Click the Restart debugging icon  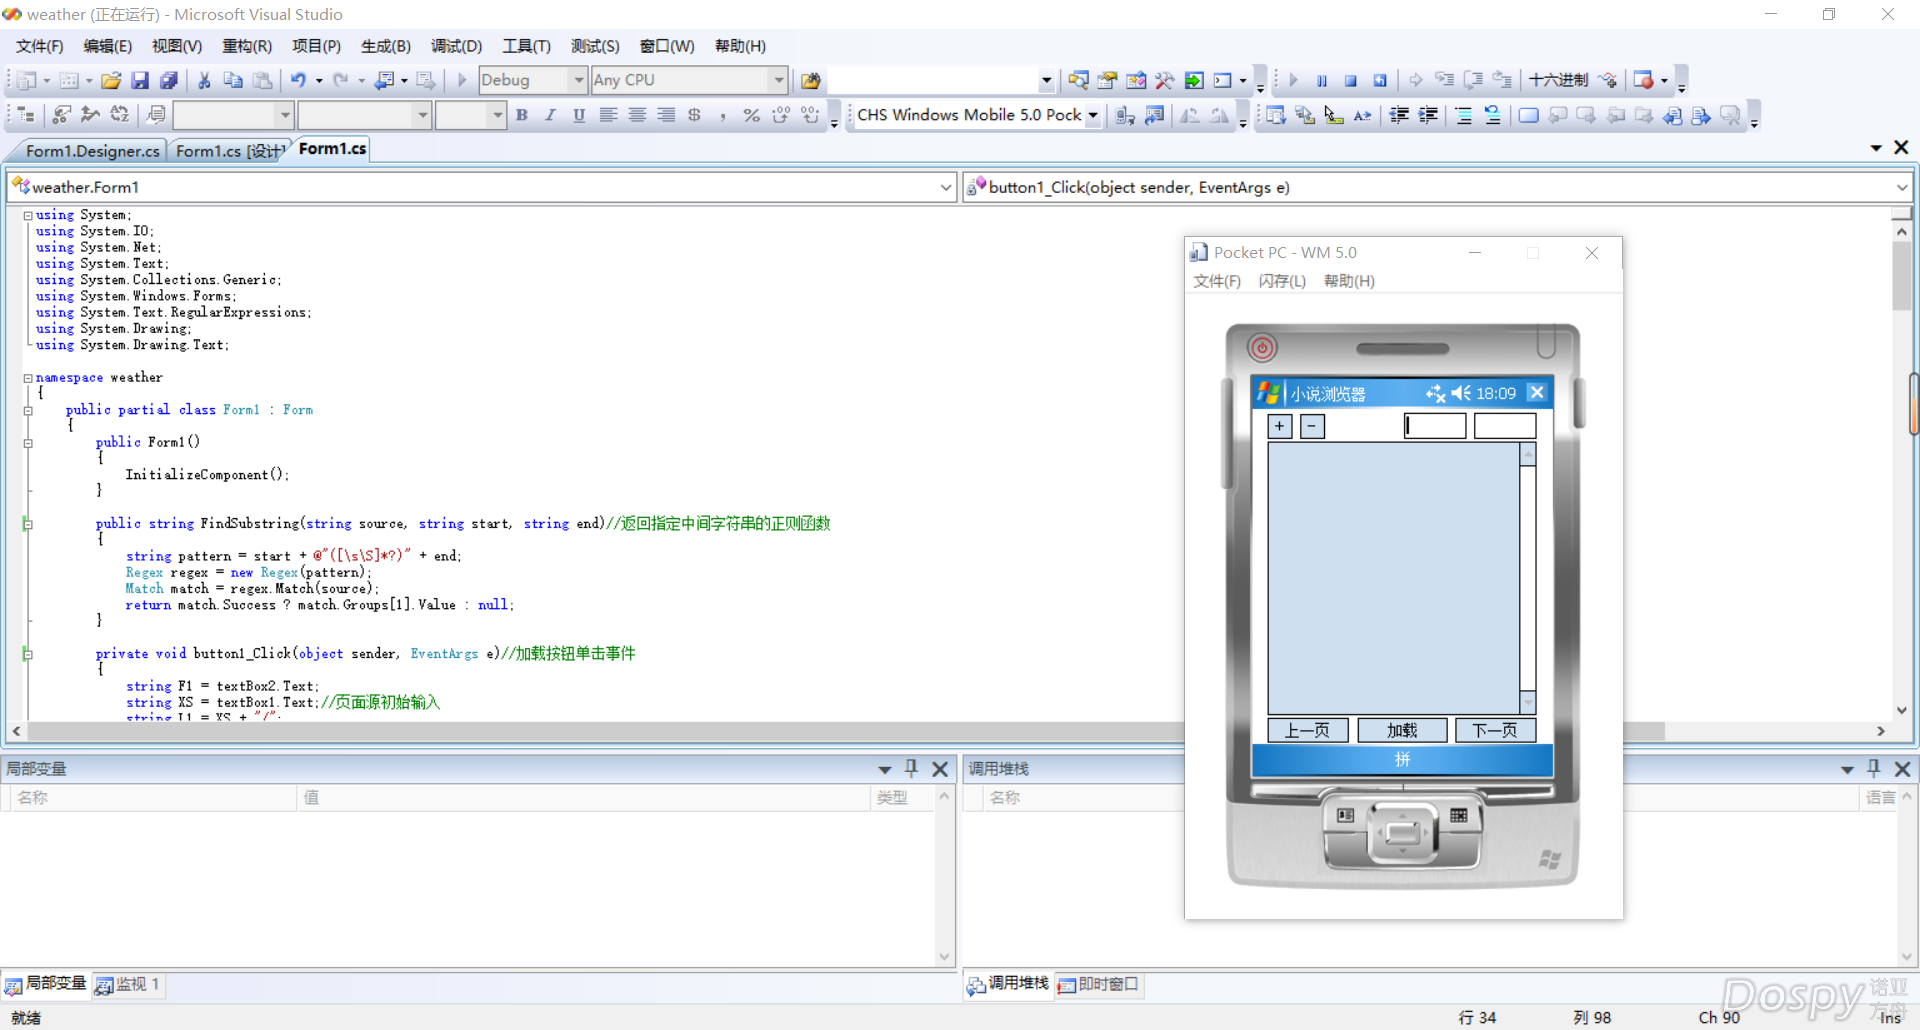1380,80
